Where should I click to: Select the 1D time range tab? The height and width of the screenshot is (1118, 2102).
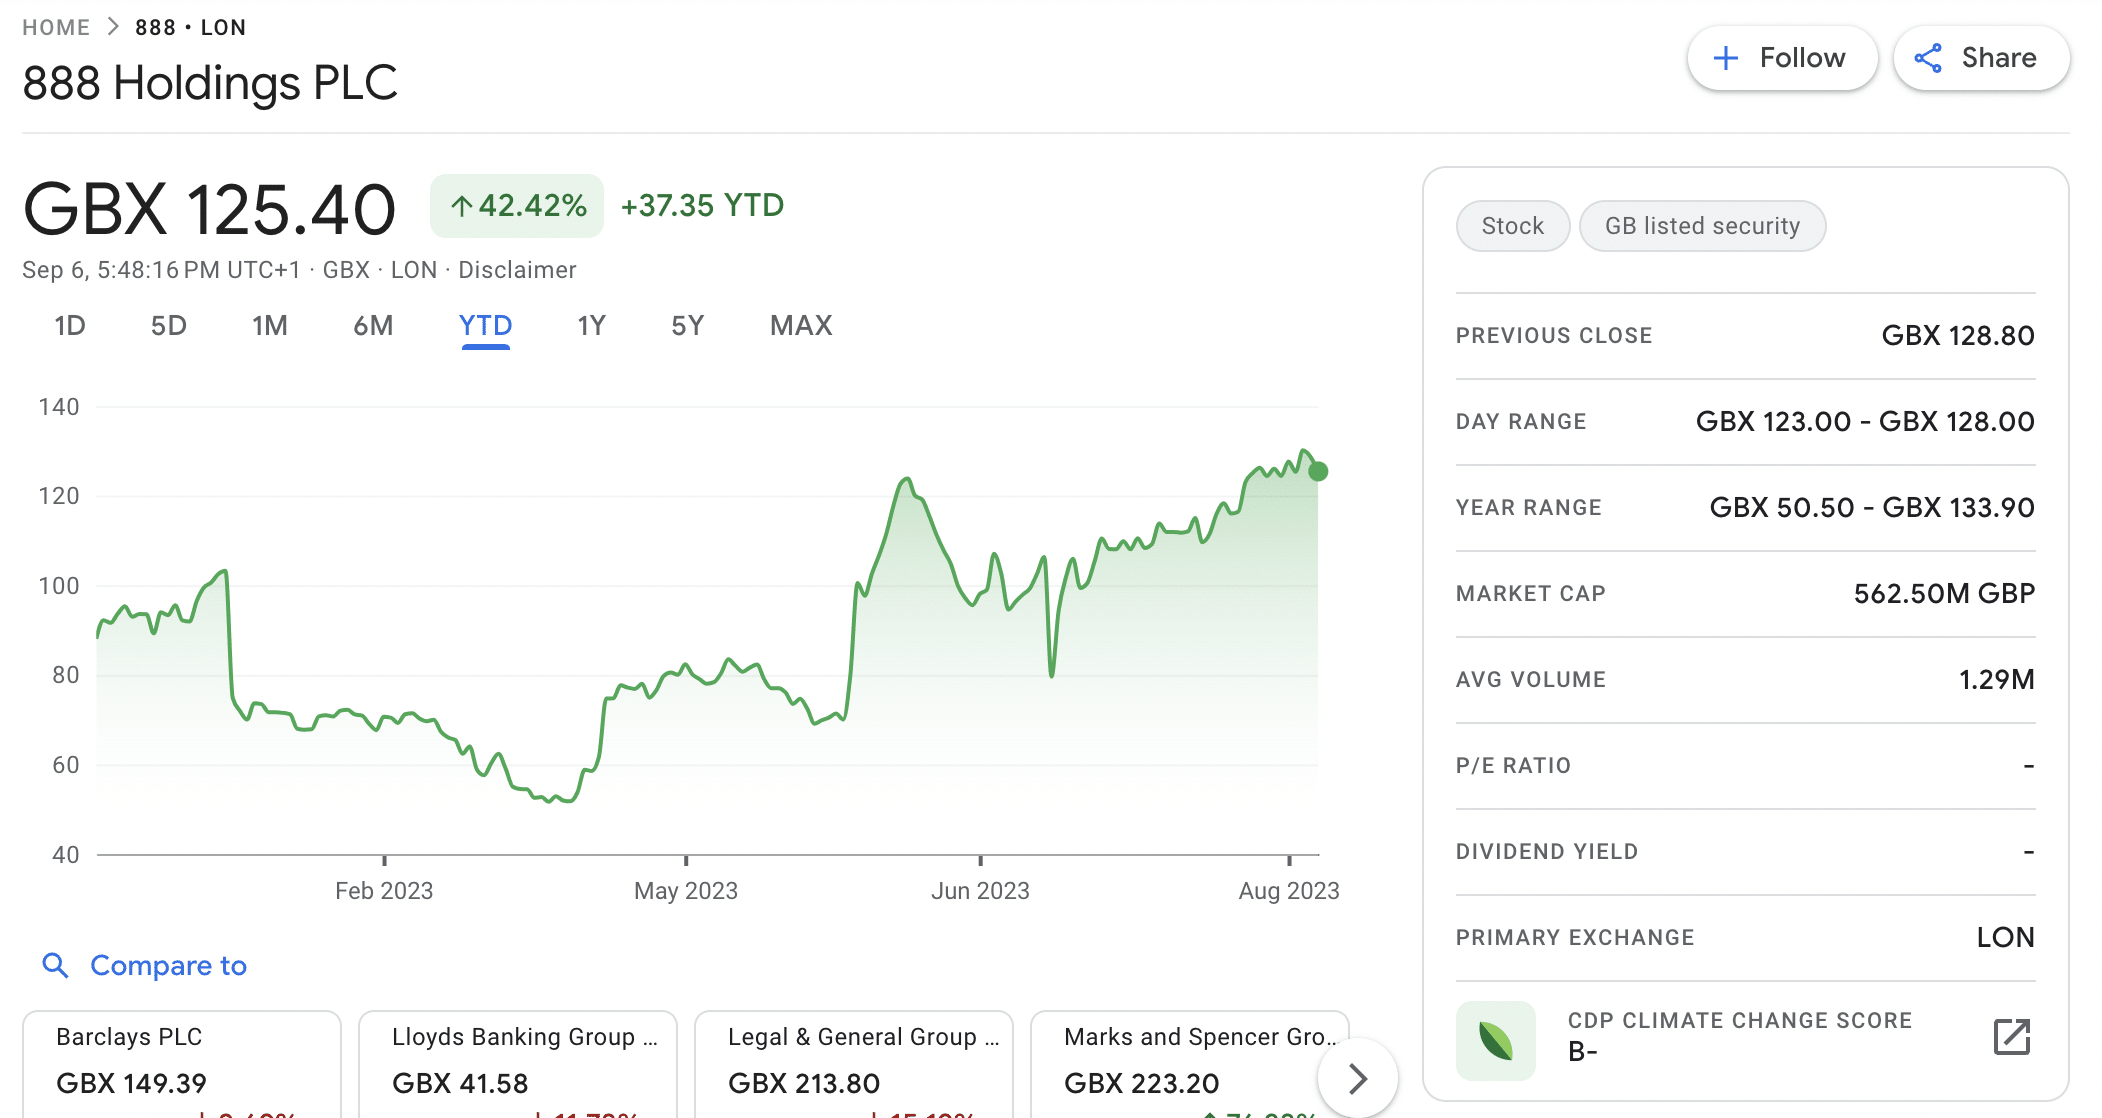[70, 326]
